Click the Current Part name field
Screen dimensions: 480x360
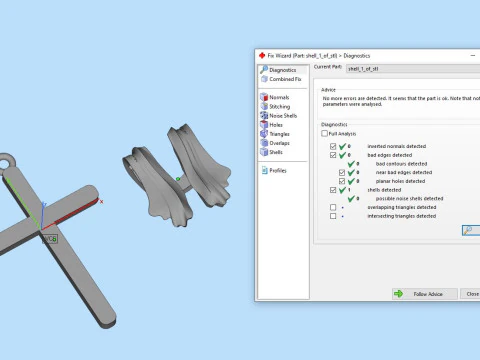(x=413, y=69)
